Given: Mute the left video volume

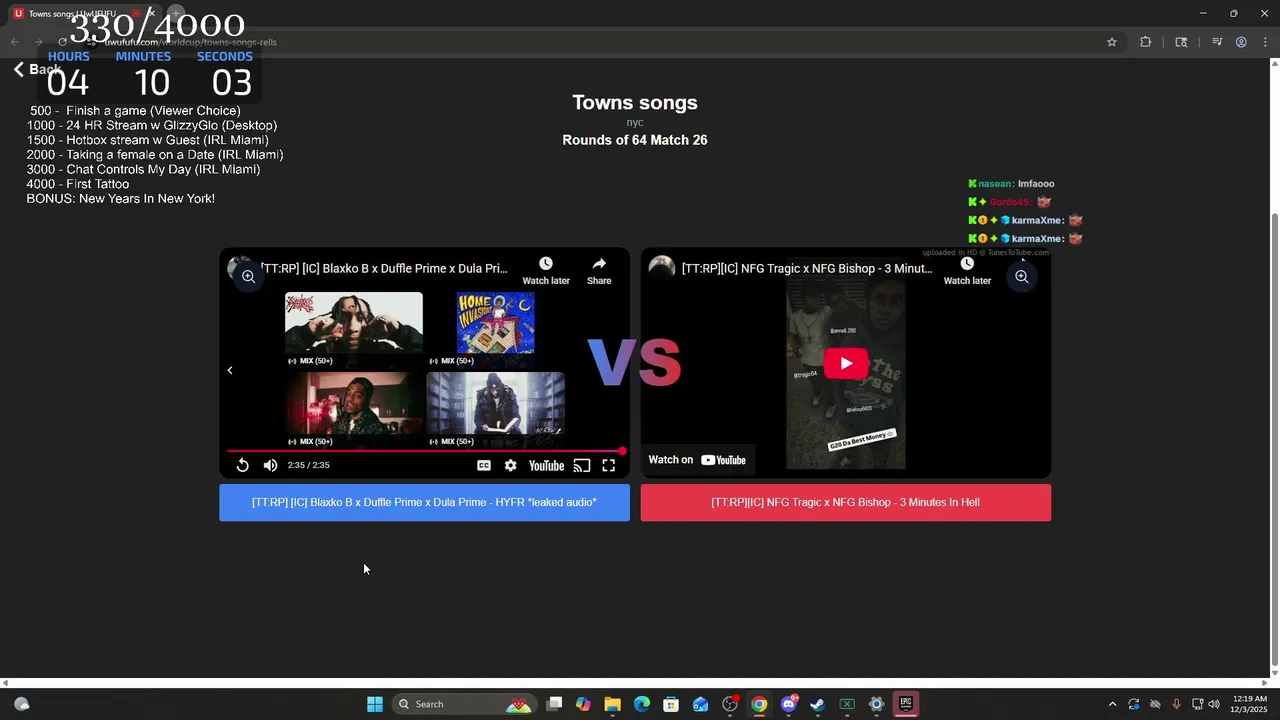Looking at the screenshot, I should tap(270, 465).
